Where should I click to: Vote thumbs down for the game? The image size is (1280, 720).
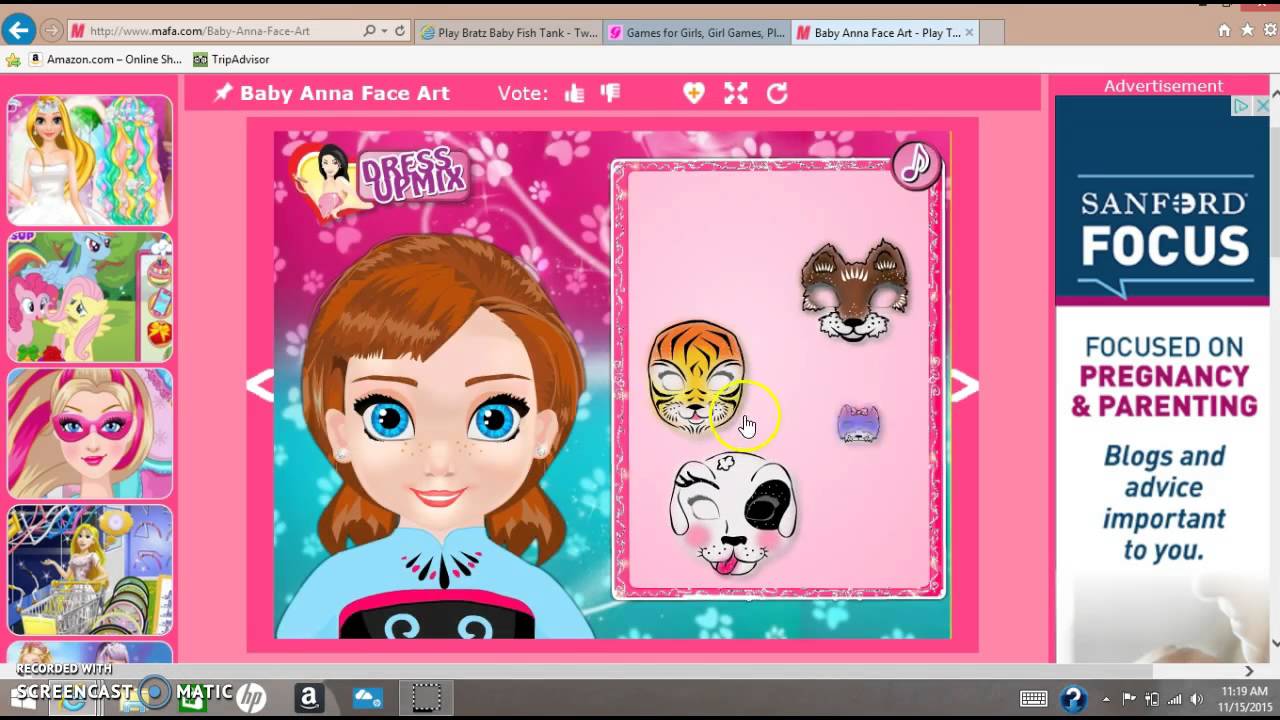tap(610, 93)
